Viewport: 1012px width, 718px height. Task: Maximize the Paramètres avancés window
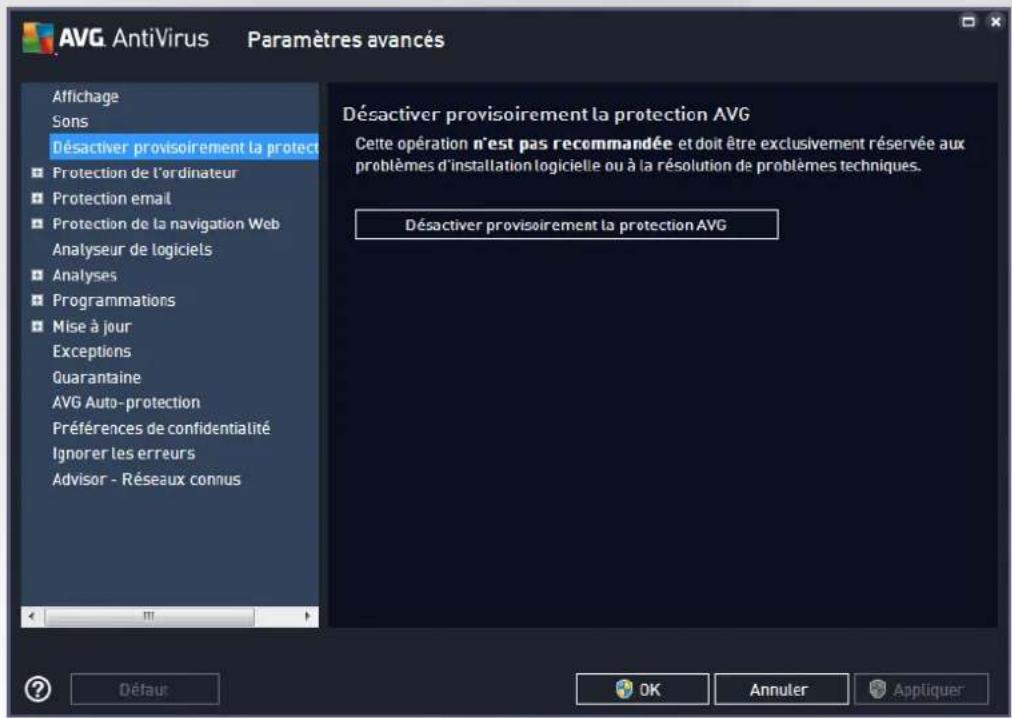(968, 21)
